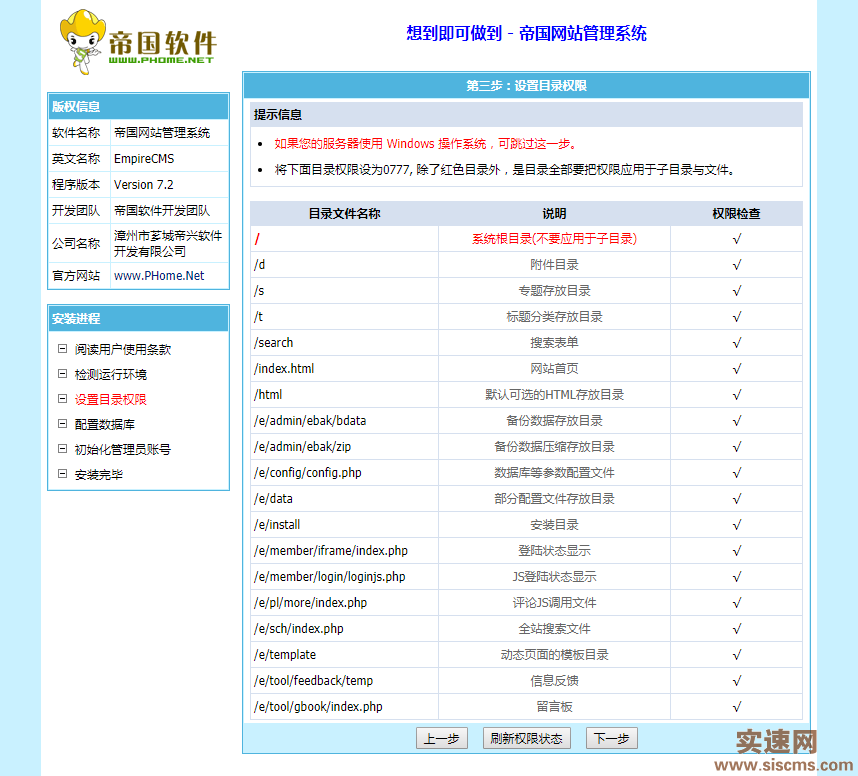Screen dimensions: 858x776
Task: Select the 阅读用户使用条款 step text
Action: click(x=123, y=349)
